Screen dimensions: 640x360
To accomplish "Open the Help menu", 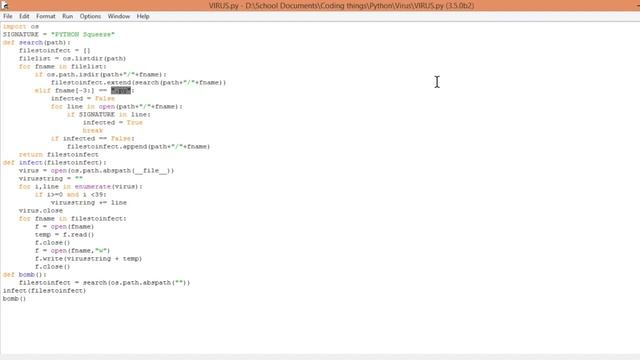I will point(143,16).
